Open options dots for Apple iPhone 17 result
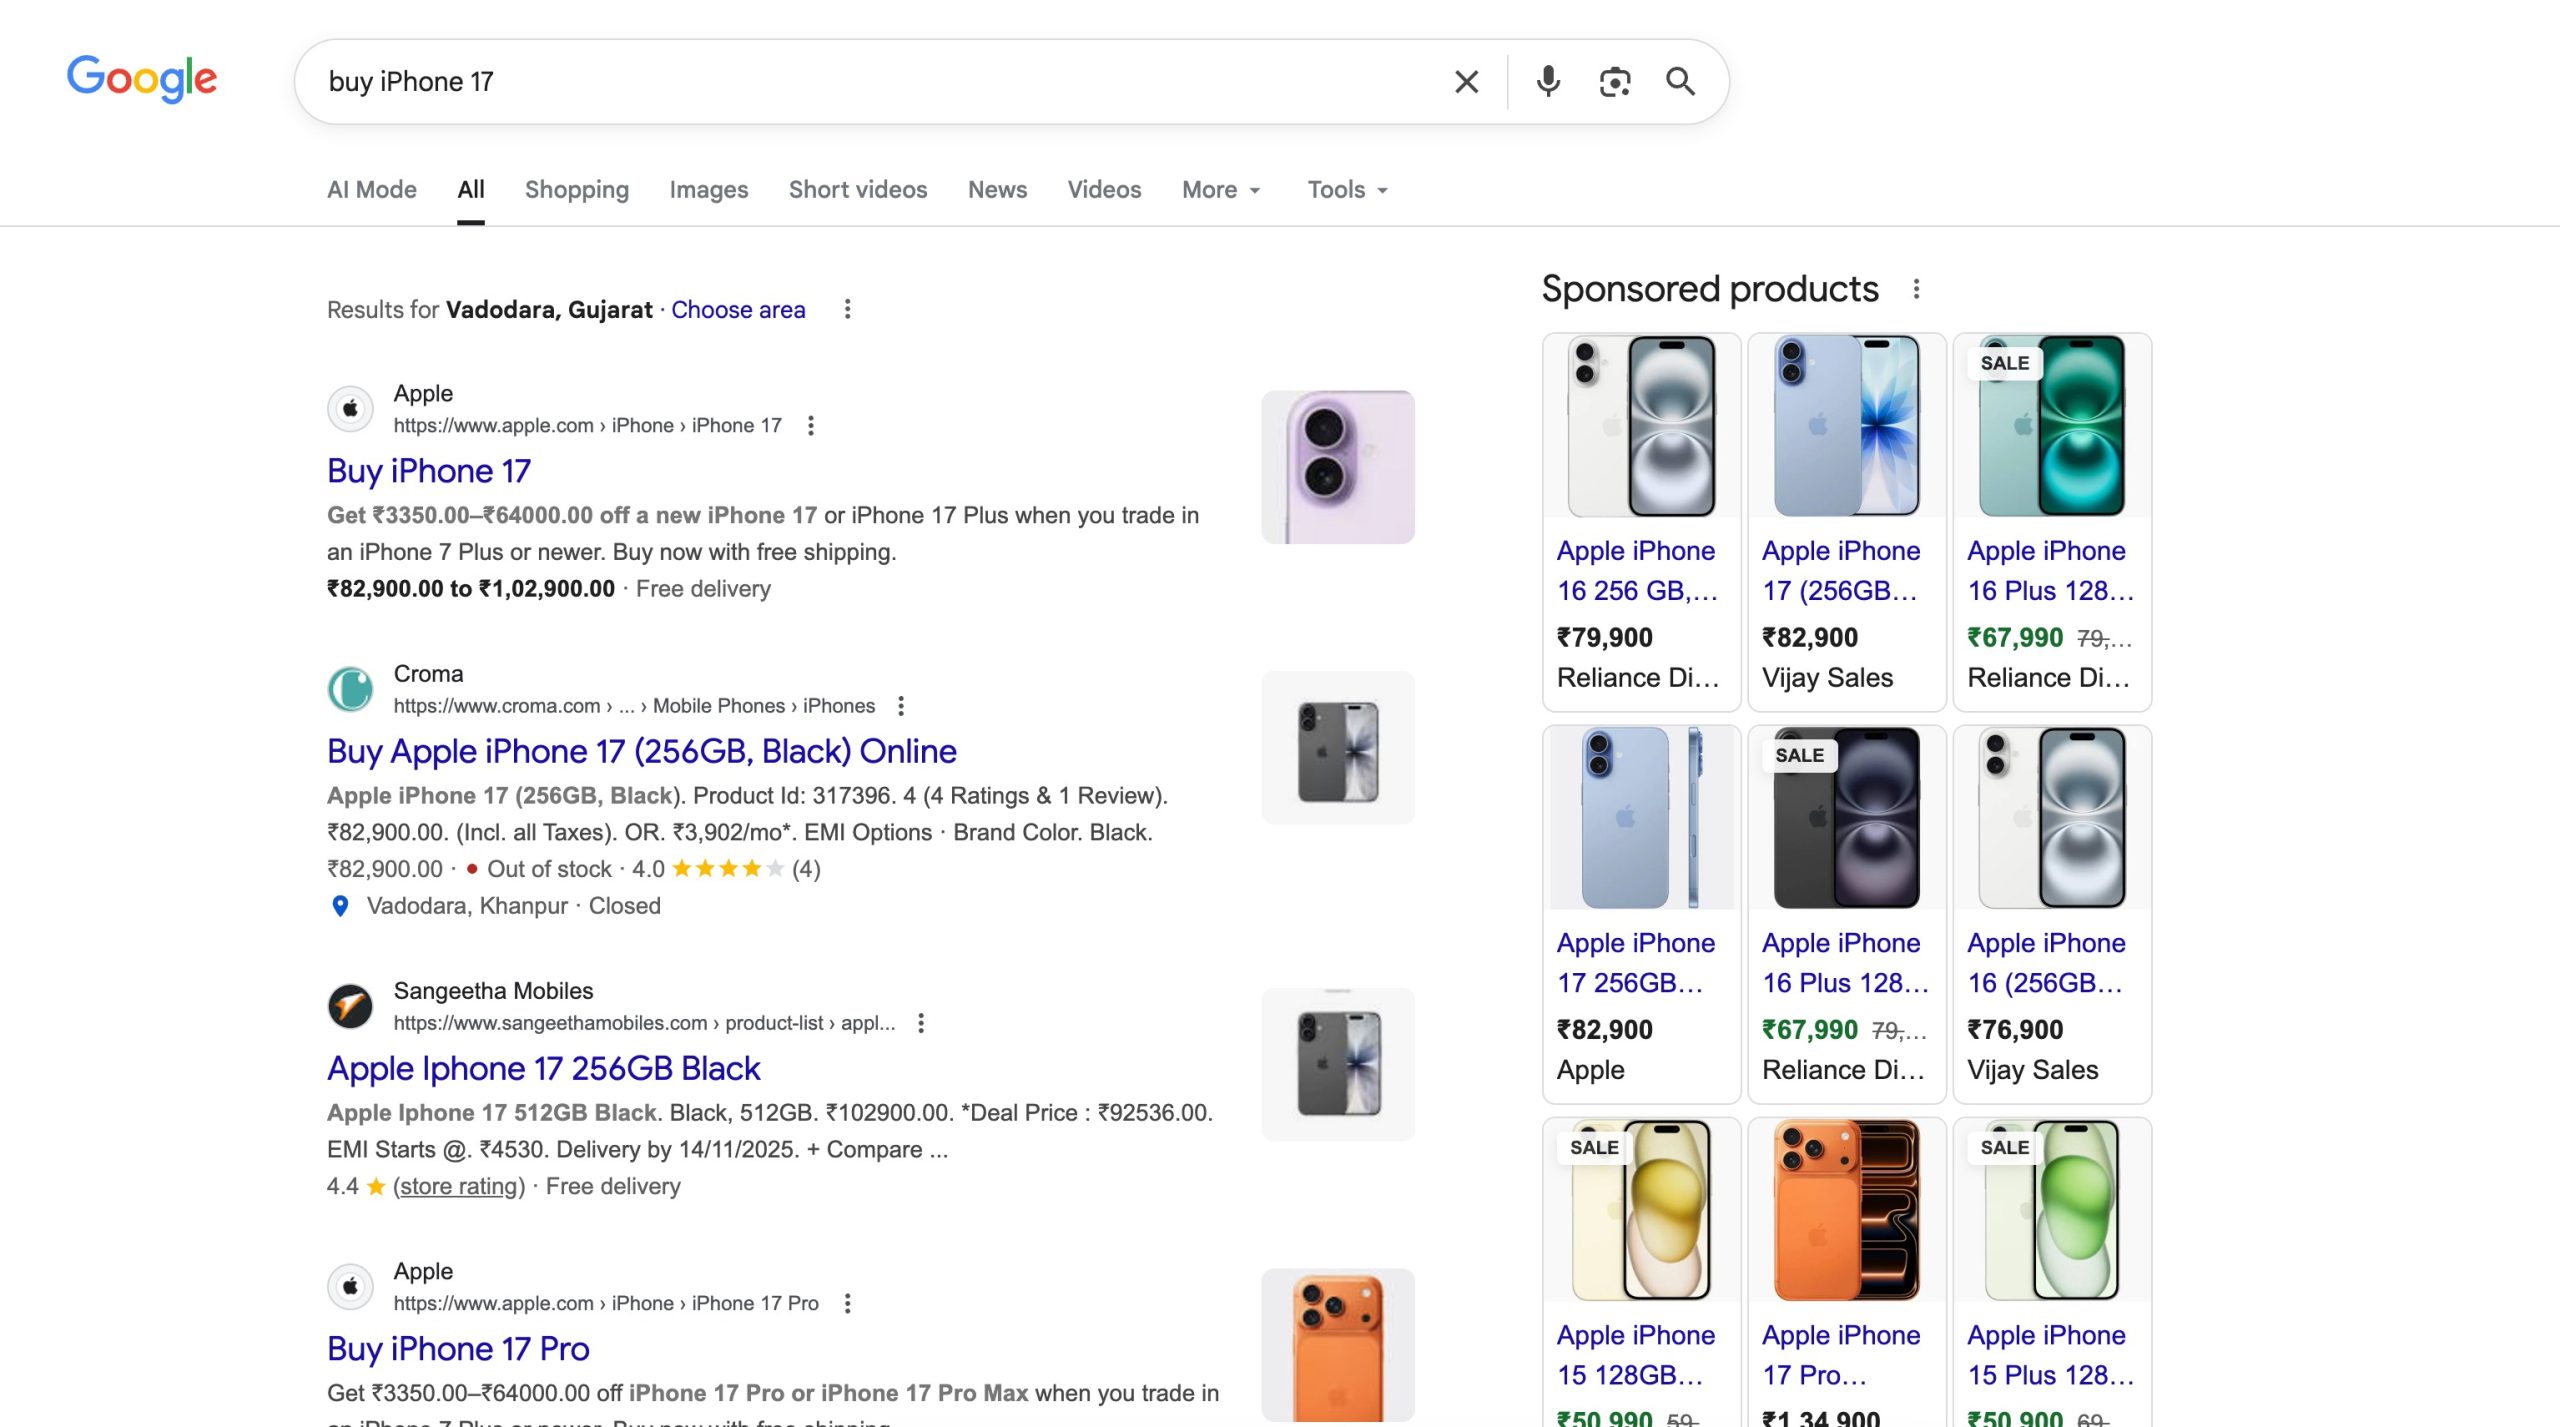Image resolution: width=2560 pixels, height=1427 pixels. point(811,426)
